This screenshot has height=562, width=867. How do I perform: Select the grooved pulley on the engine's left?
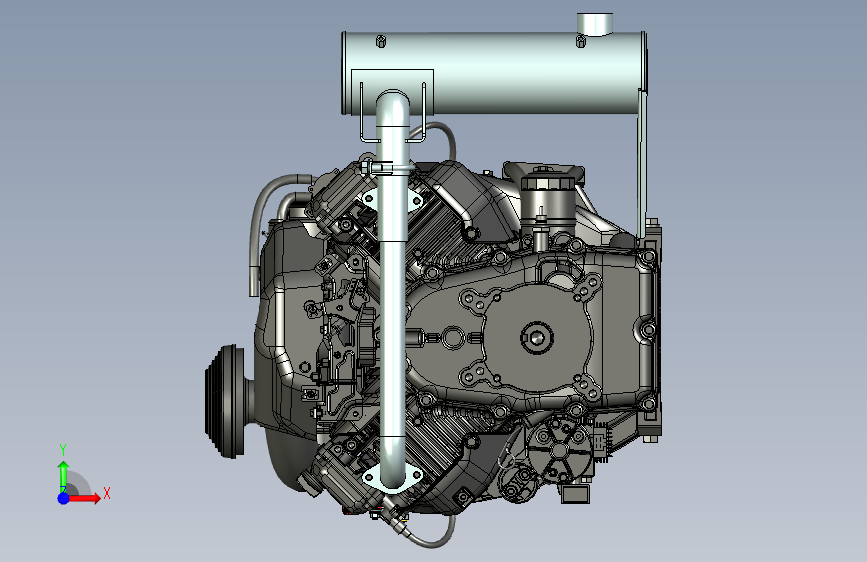(226, 401)
